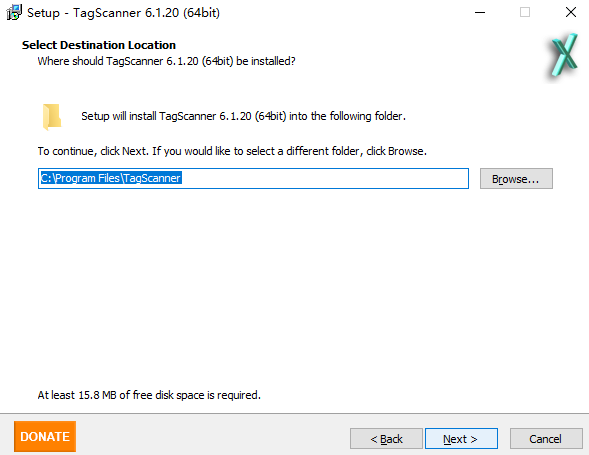Click the teal X TagScanner logo

[x=564, y=55]
